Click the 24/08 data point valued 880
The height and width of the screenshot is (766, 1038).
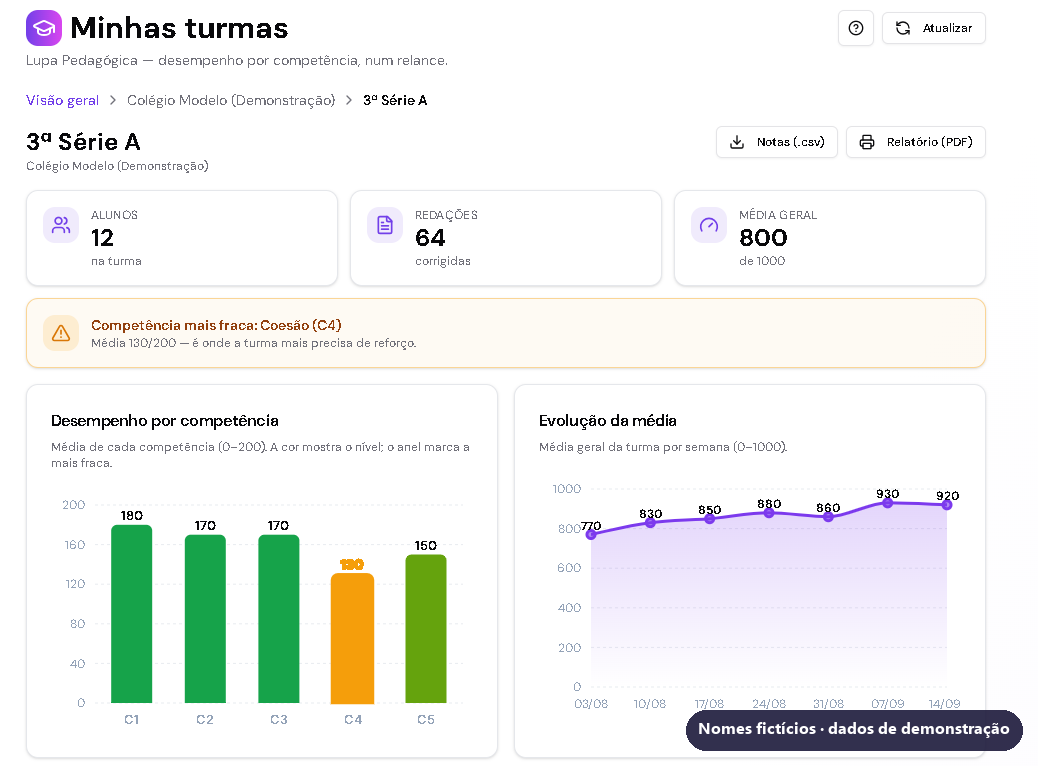(x=769, y=512)
